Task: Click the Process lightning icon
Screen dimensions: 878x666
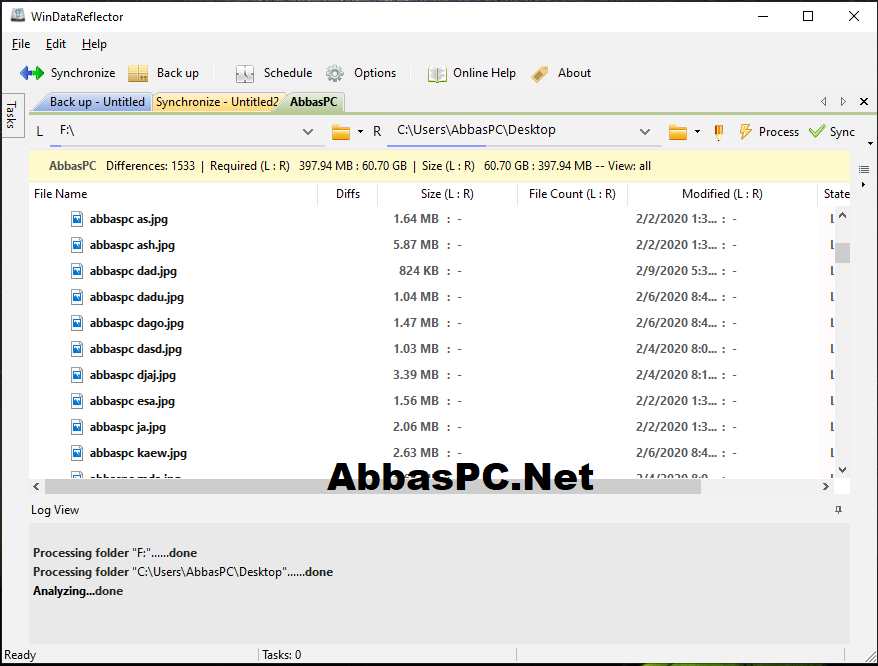Action: point(745,132)
